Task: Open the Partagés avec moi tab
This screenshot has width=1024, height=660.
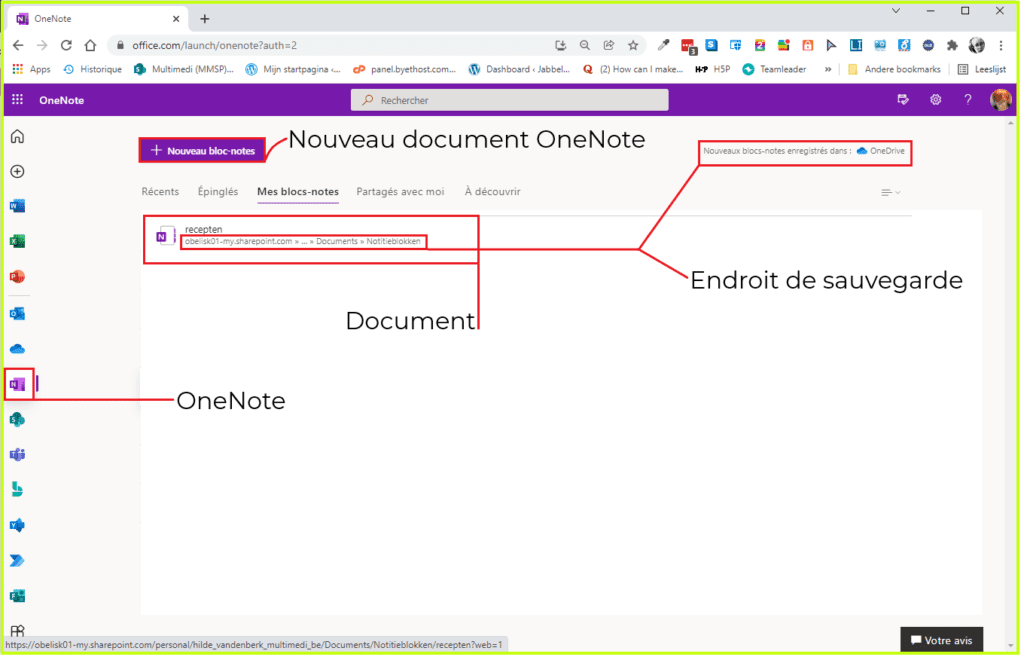Action: [400, 192]
